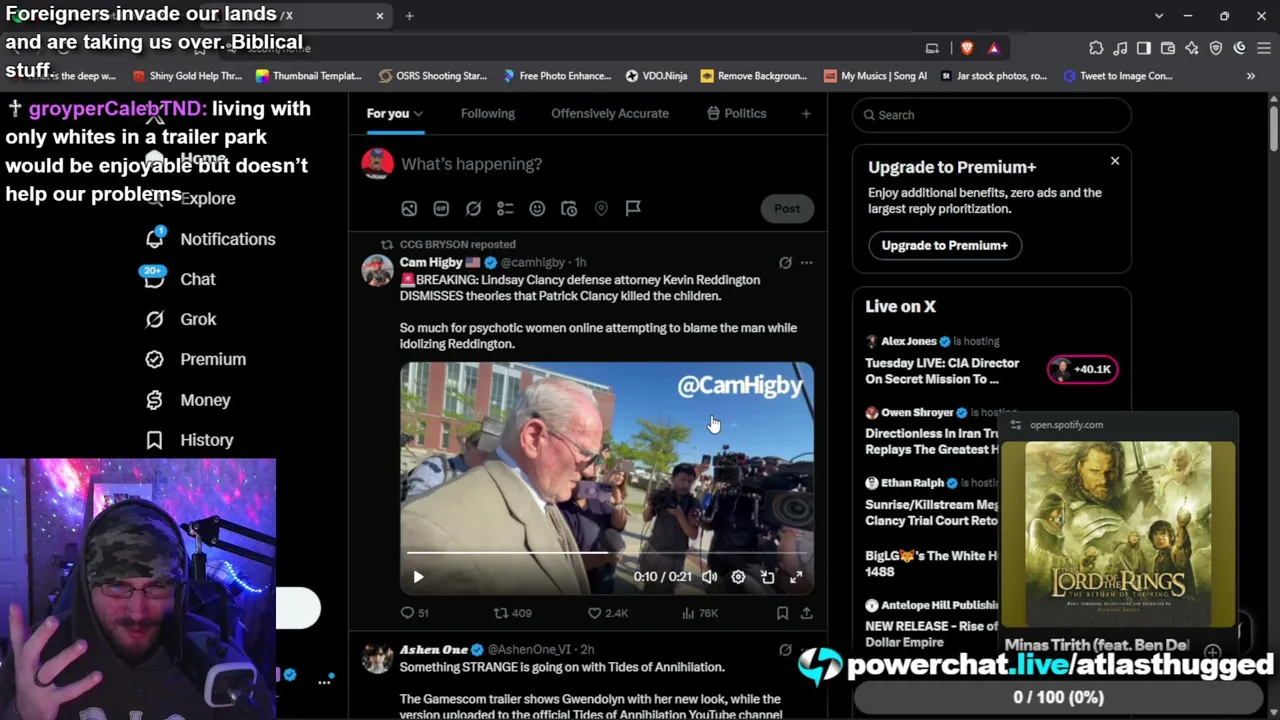
Task: Switch to the Following tab
Action: tap(488, 113)
